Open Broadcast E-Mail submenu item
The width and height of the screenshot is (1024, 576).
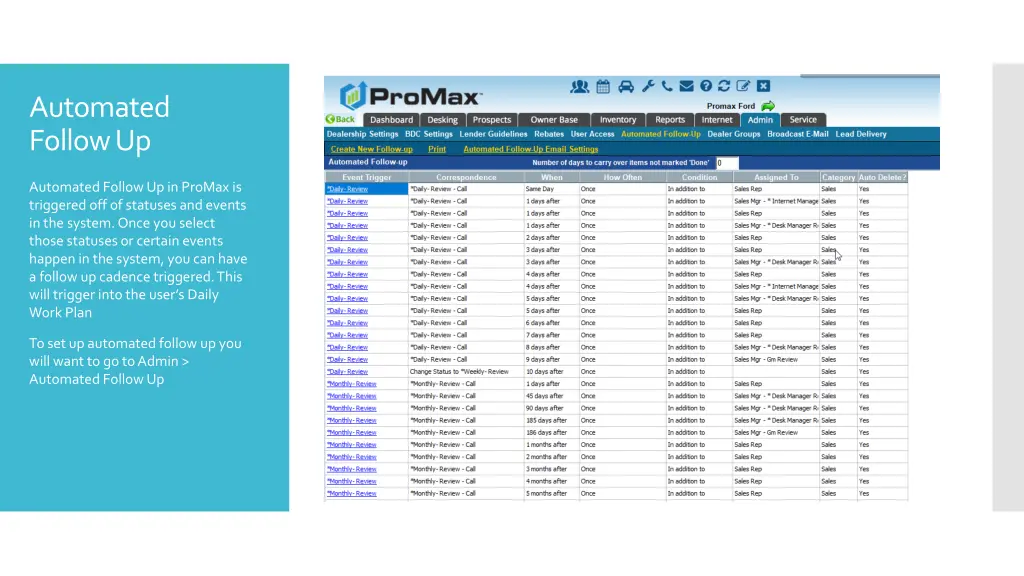[797, 134]
